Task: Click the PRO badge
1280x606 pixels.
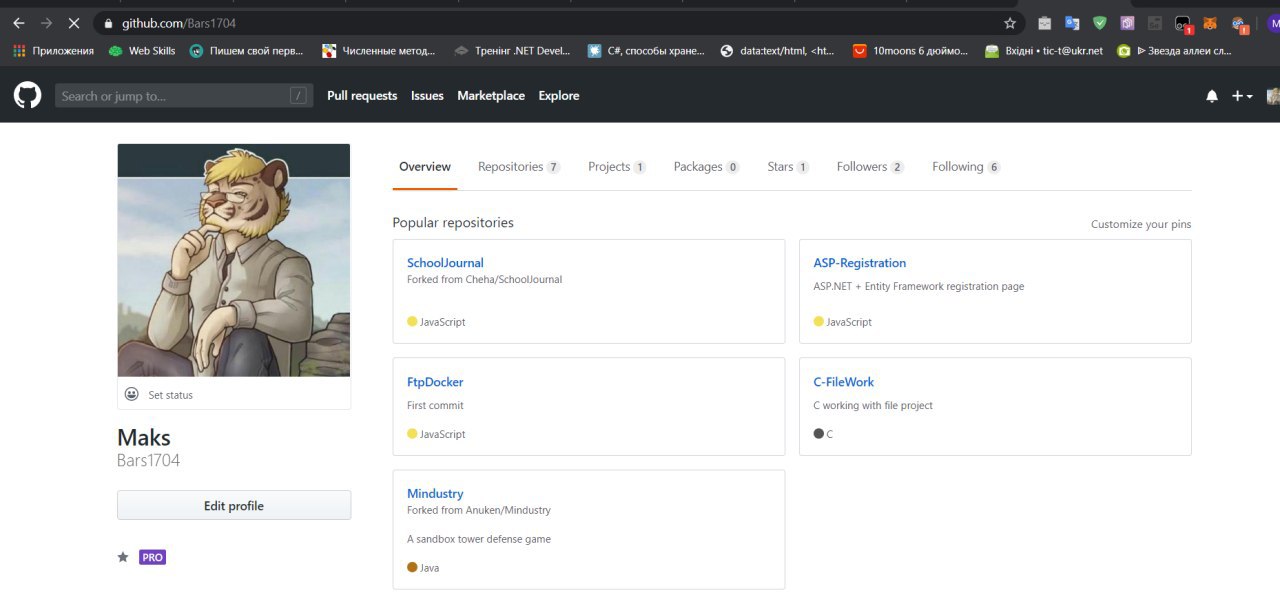Action: click(x=152, y=557)
